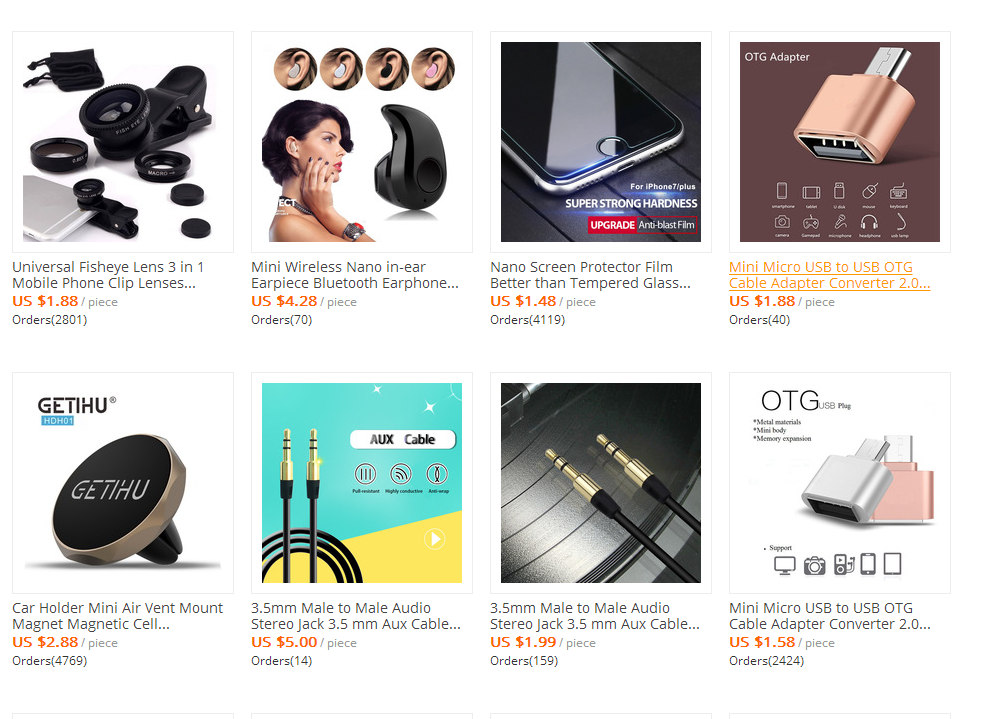Viewport: 982px width, 719px height.
Task: Open the GETIHU car holder product image
Action: (123, 483)
